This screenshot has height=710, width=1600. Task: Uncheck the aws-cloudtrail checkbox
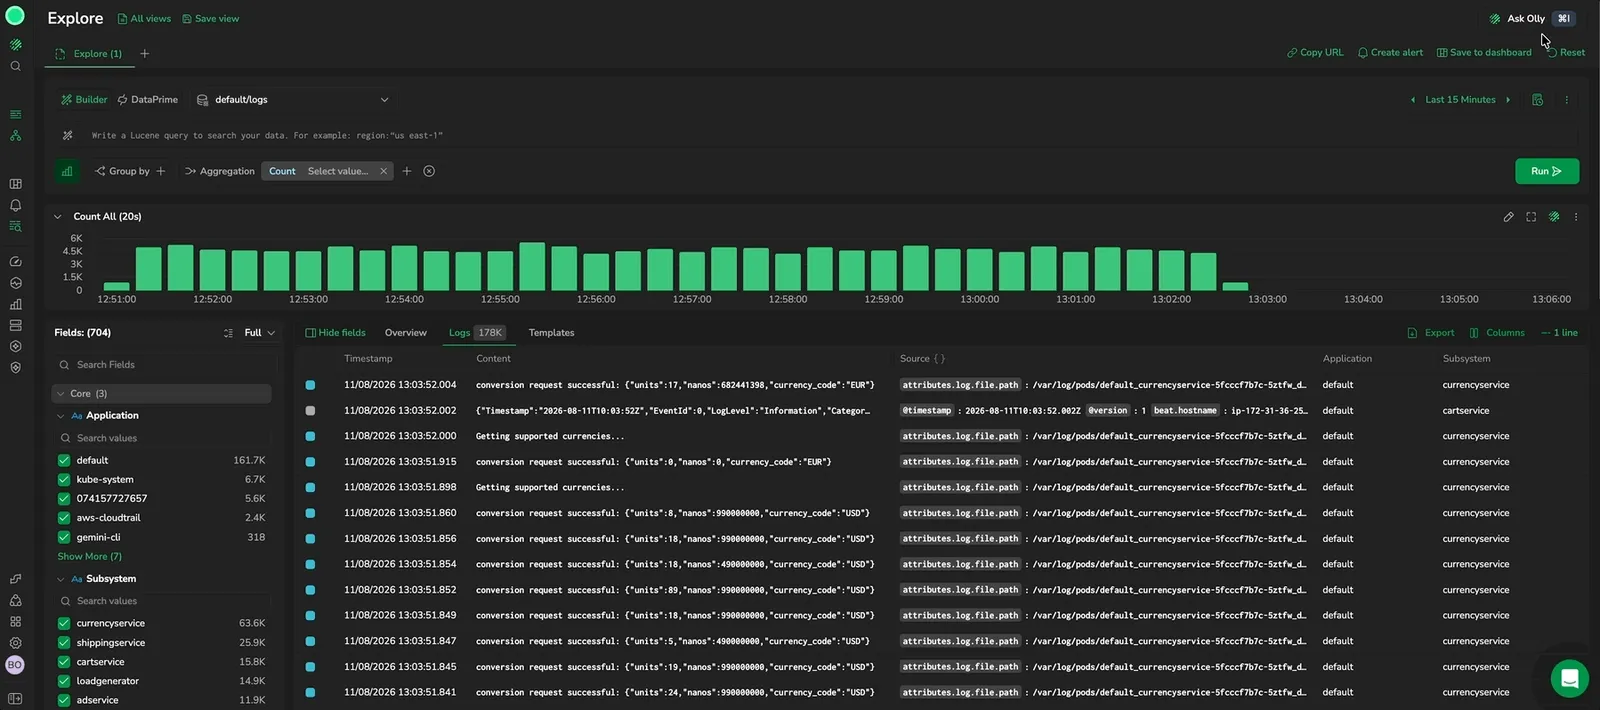64,518
